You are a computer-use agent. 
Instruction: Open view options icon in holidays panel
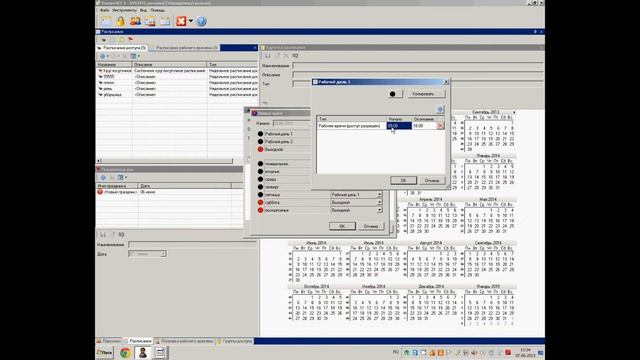pyautogui.click(x=122, y=178)
